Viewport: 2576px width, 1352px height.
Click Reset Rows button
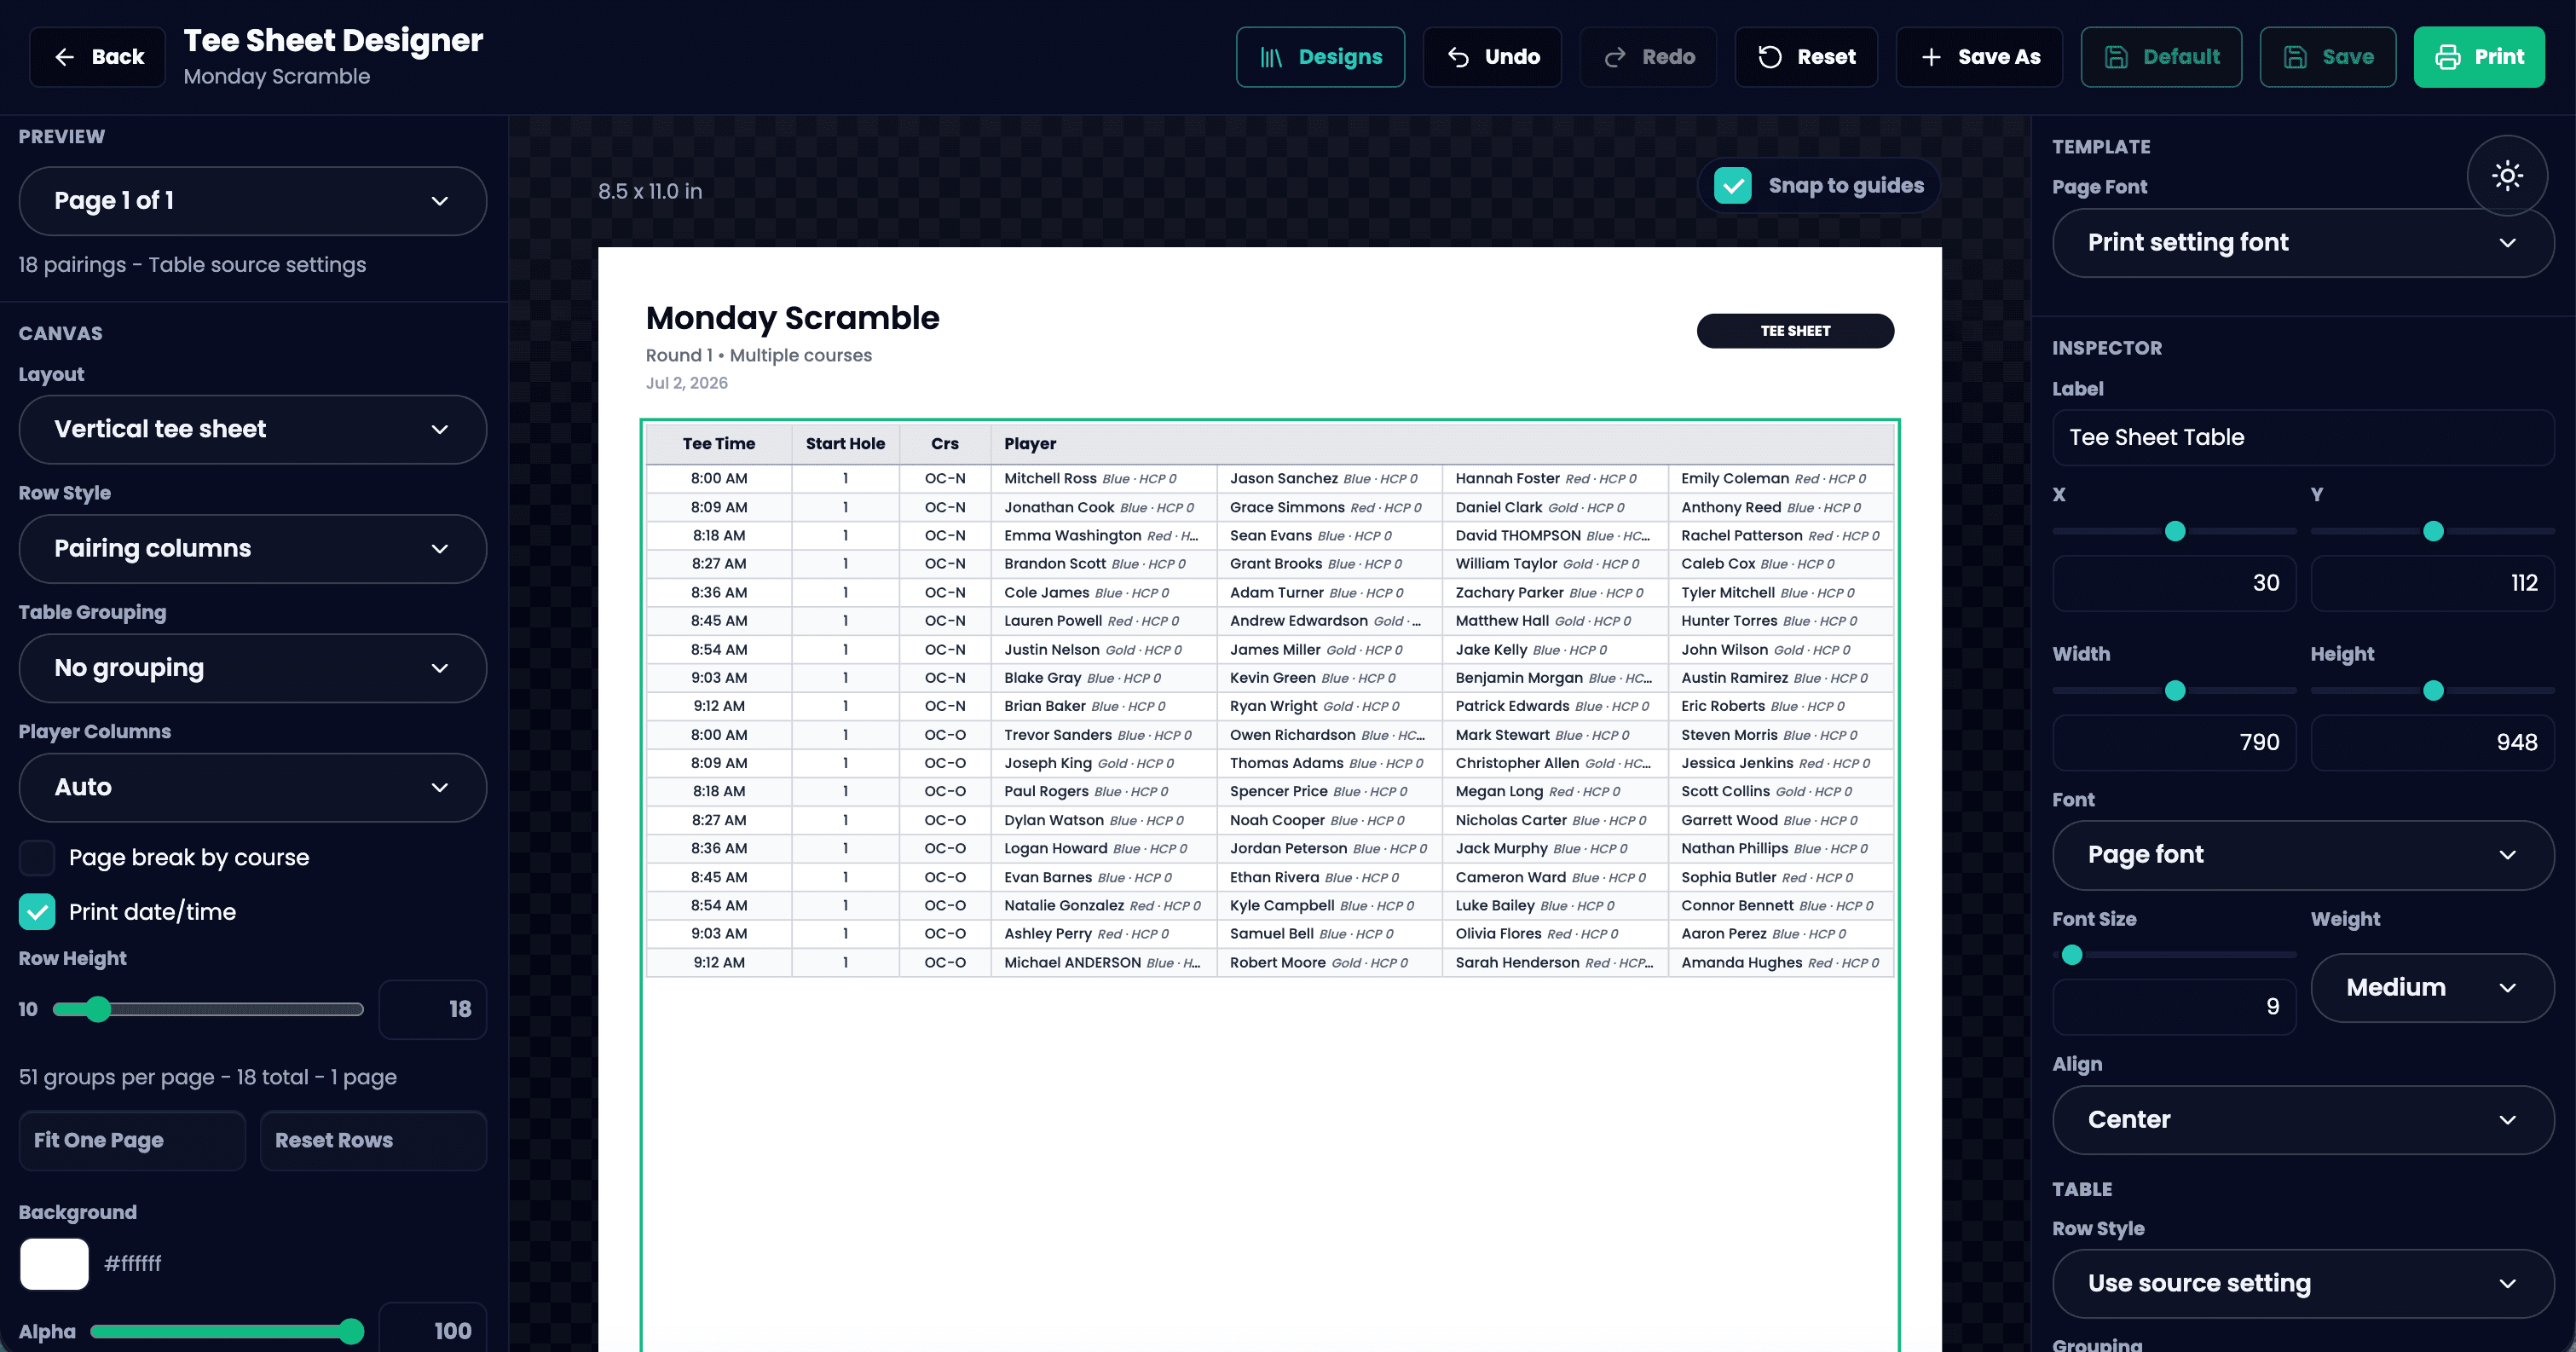[373, 1141]
